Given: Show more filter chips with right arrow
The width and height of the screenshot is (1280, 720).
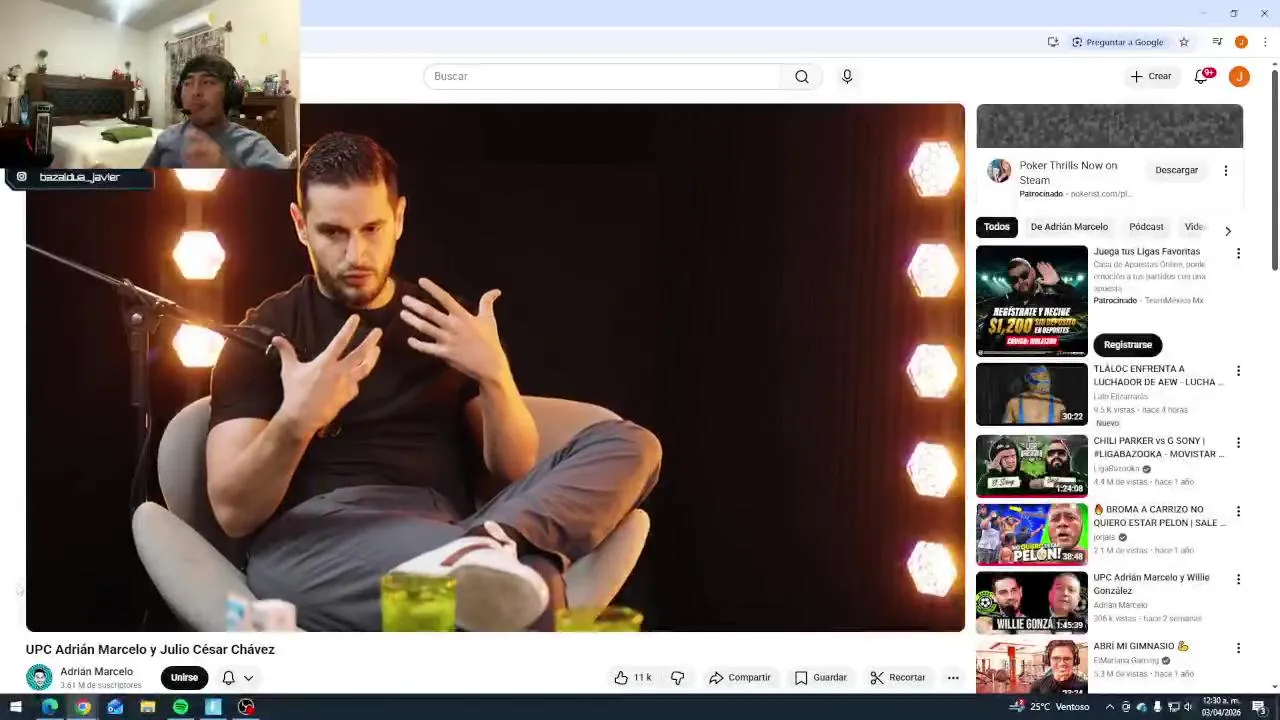Looking at the screenshot, I should click(1228, 231).
